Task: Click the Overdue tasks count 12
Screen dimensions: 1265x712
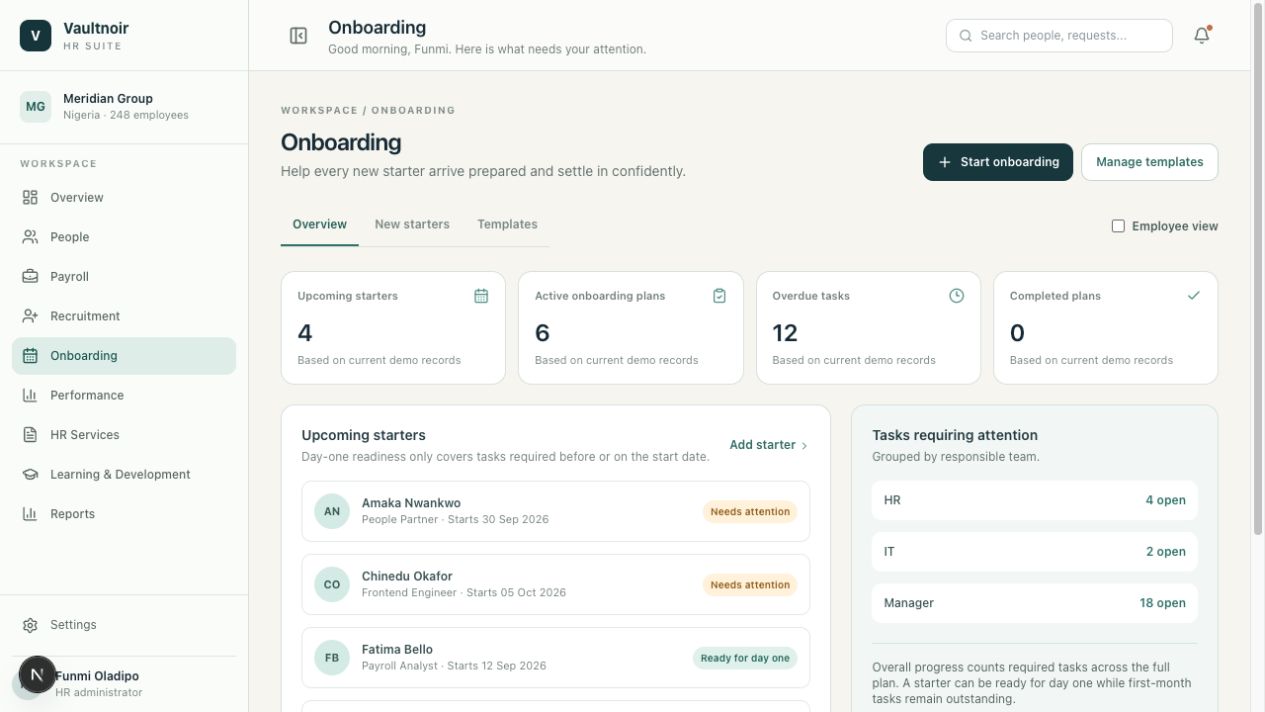Action: click(x=785, y=333)
